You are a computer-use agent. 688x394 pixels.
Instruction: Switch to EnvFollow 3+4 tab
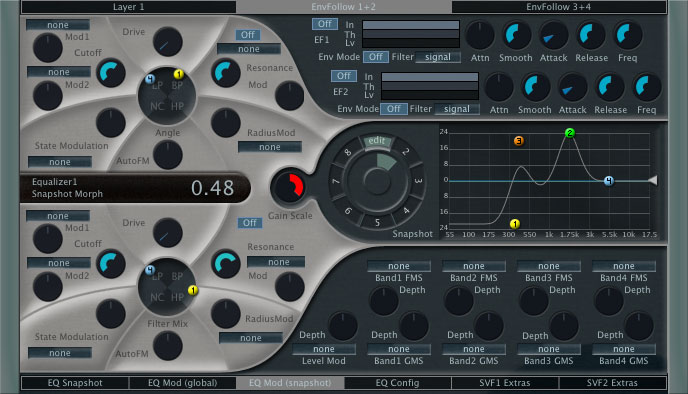559,7
